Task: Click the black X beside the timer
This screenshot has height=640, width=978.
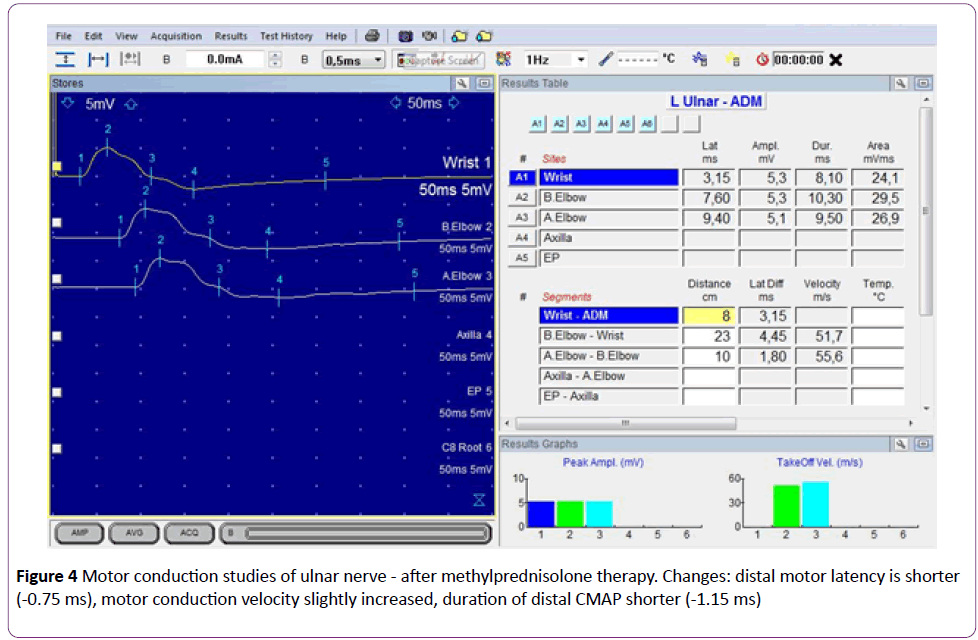Action: [836, 60]
